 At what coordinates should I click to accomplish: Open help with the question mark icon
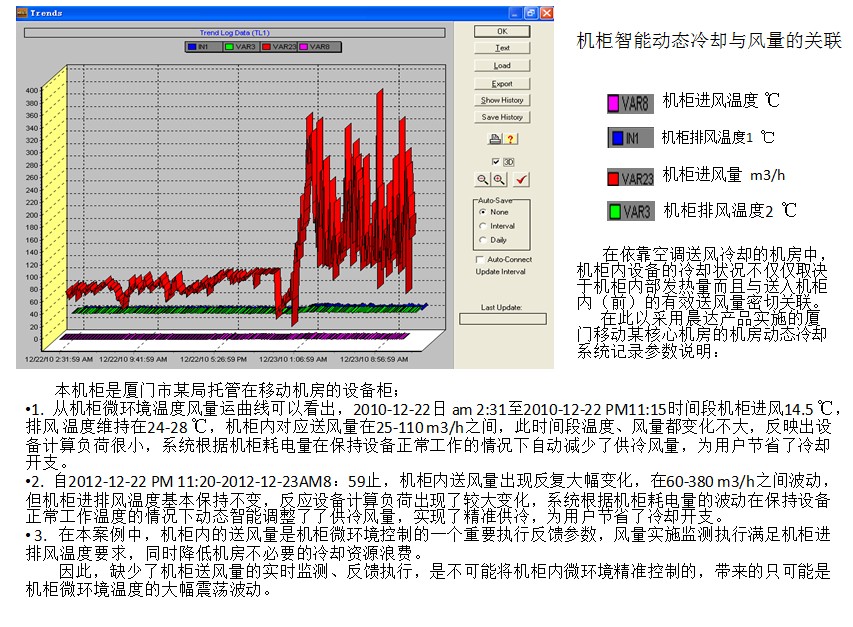[x=510, y=139]
